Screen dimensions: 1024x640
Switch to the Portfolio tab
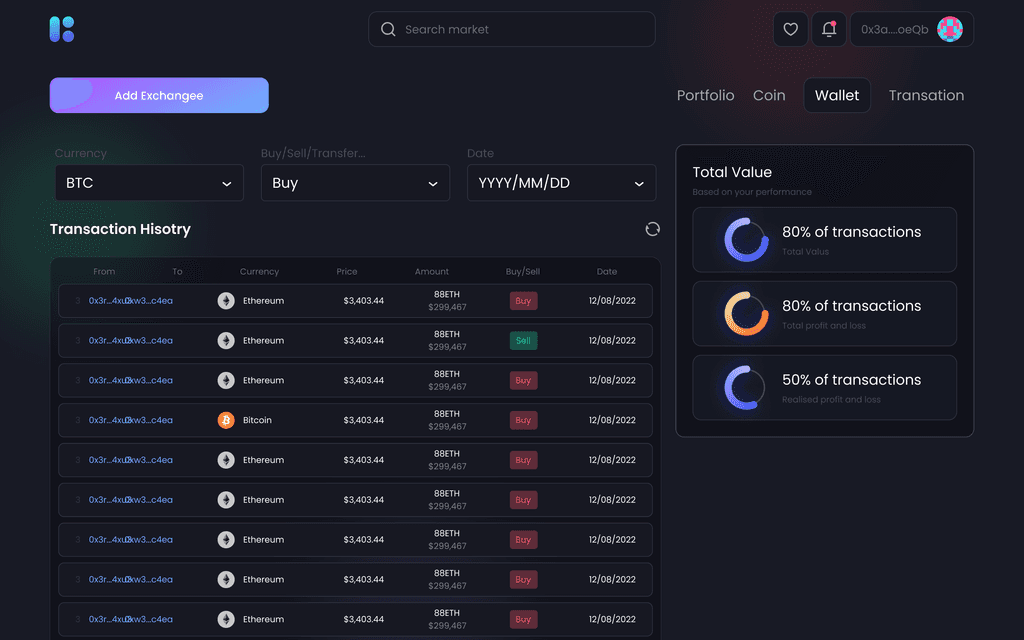(705, 95)
